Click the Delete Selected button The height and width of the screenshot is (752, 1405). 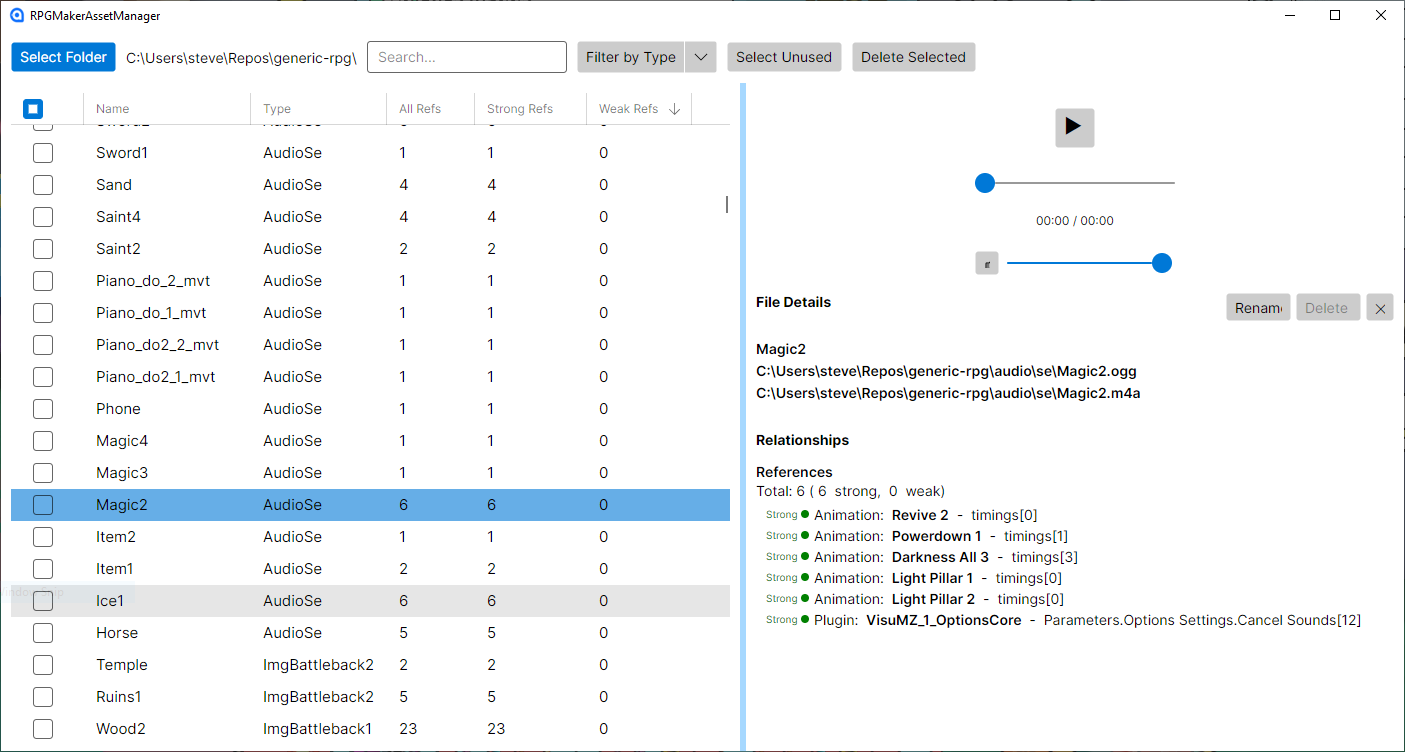pos(913,57)
